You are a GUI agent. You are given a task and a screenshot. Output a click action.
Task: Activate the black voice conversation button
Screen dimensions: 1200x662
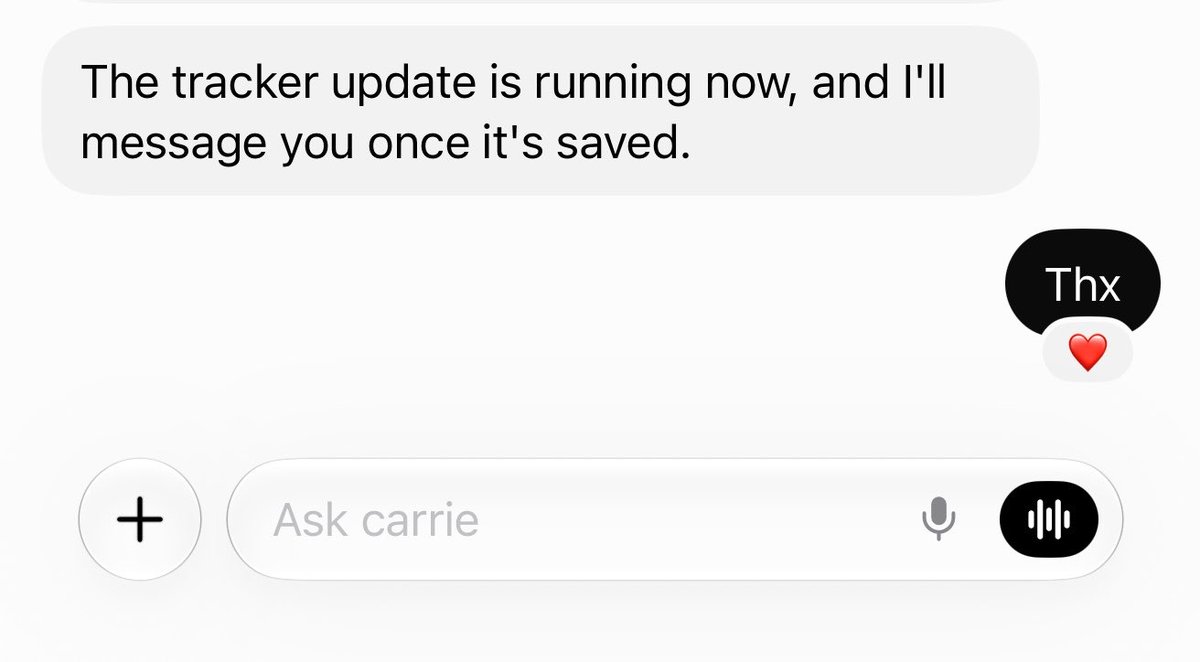1049,520
